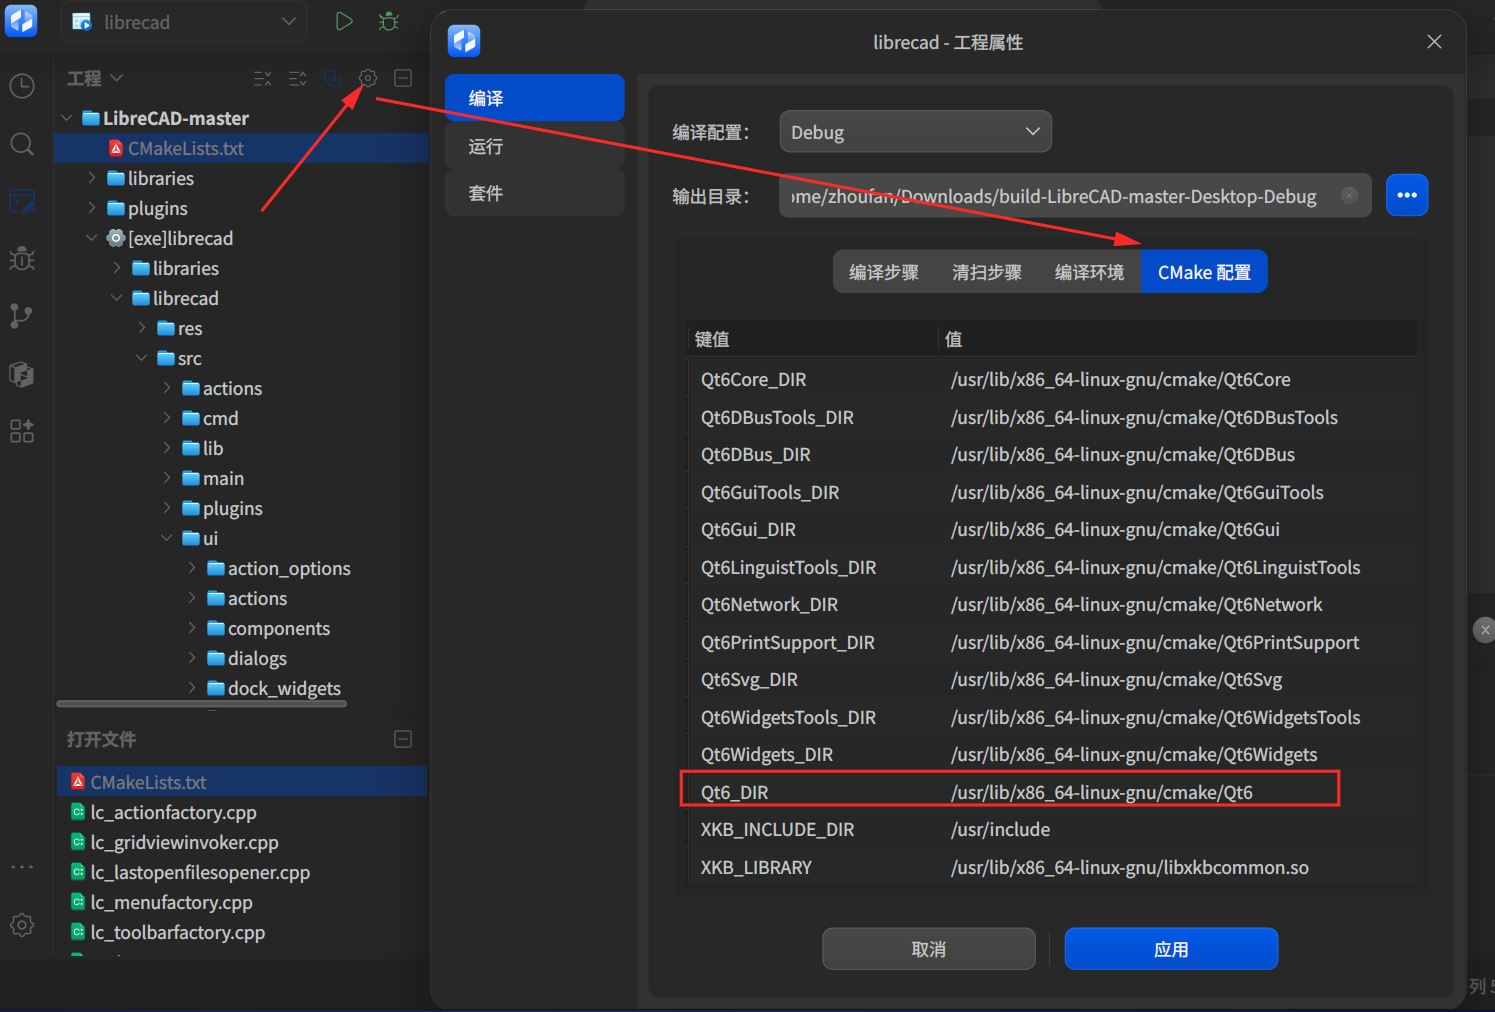
Task: Select the 运行 side tab
Action: pyautogui.click(x=535, y=146)
